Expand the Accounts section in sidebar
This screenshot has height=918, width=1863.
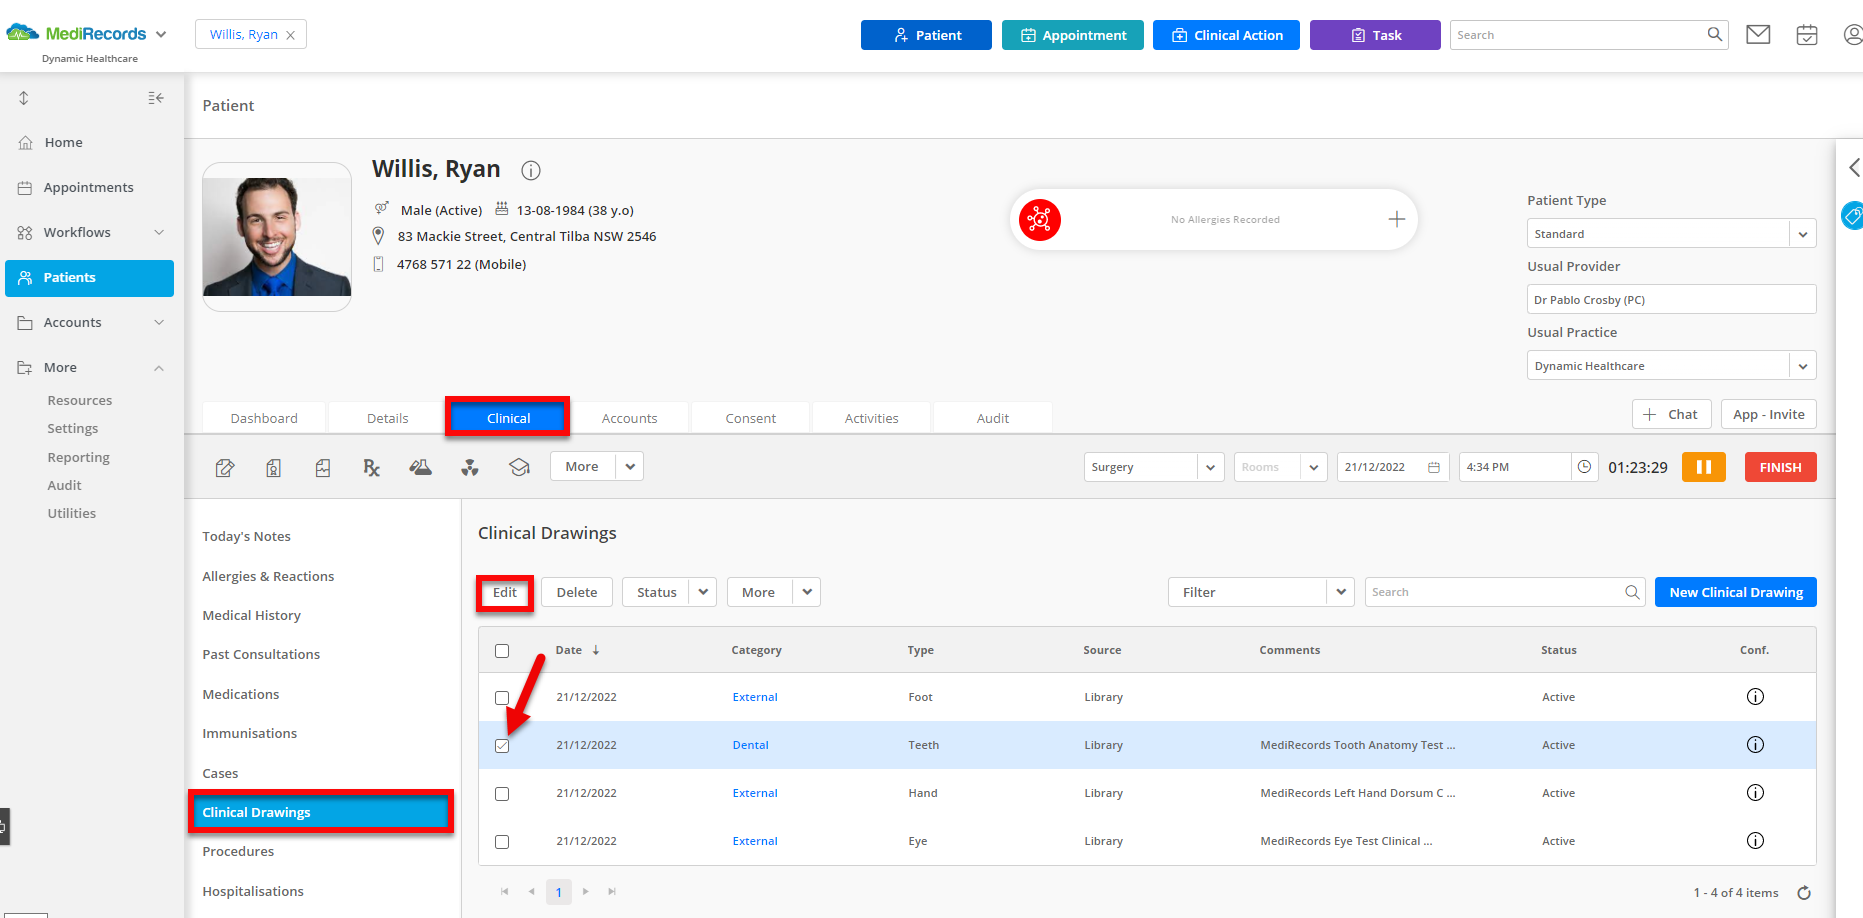(89, 322)
